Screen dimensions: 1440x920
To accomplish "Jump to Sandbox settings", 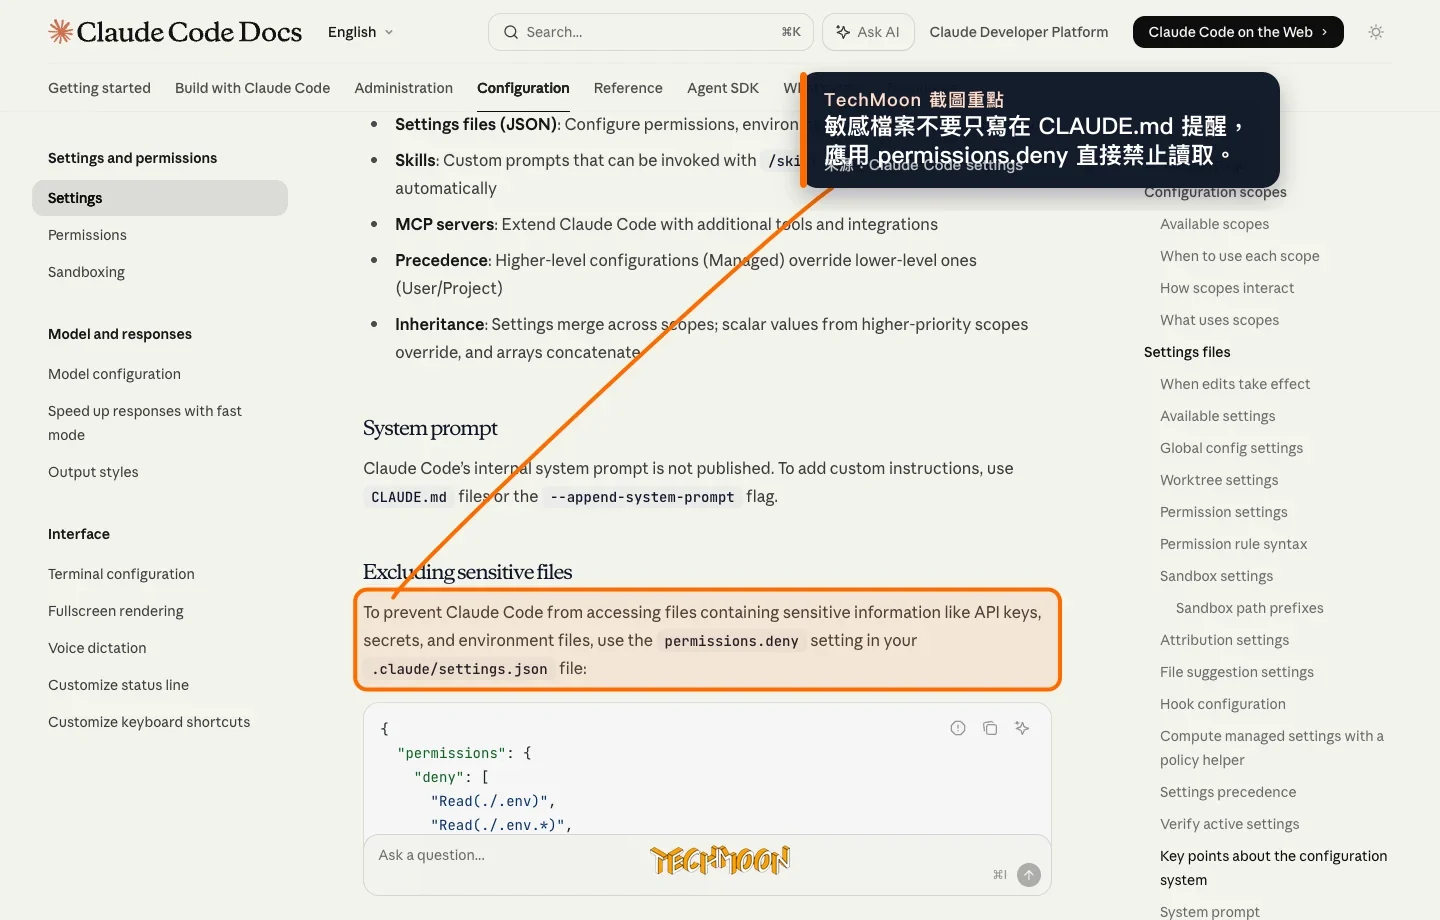I will click(1216, 576).
